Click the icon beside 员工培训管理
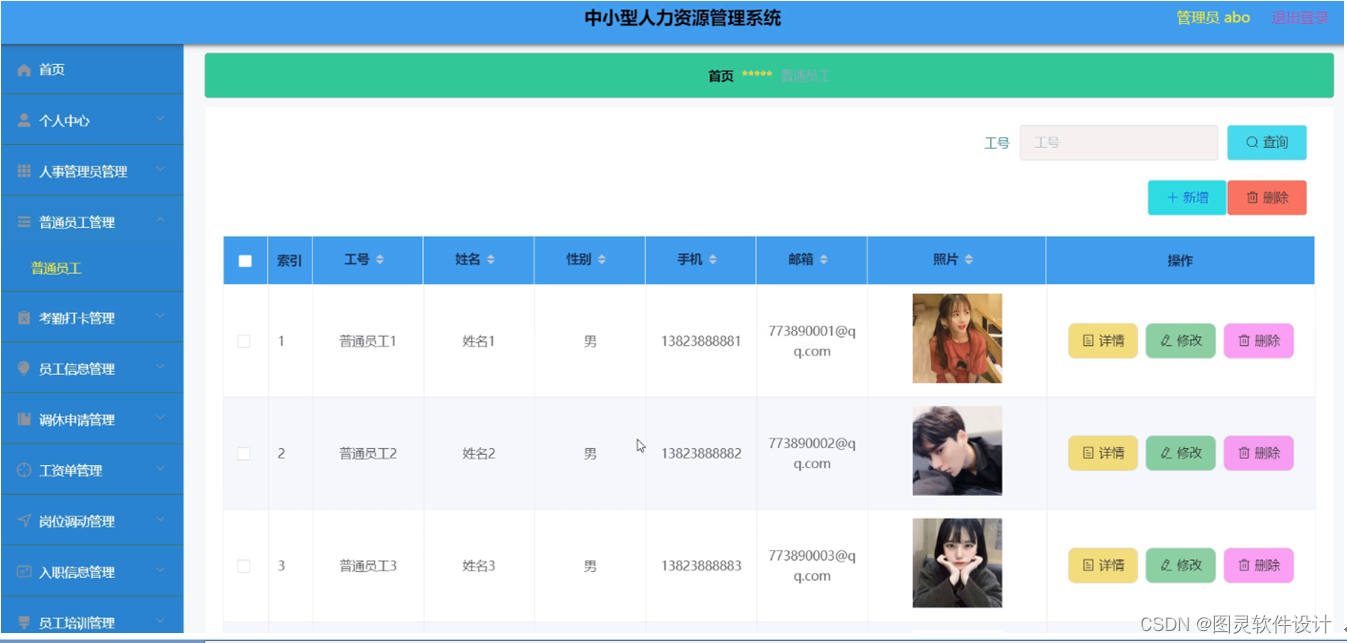The width and height of the screenshot is (1347, 643). [x=25, y=623]
